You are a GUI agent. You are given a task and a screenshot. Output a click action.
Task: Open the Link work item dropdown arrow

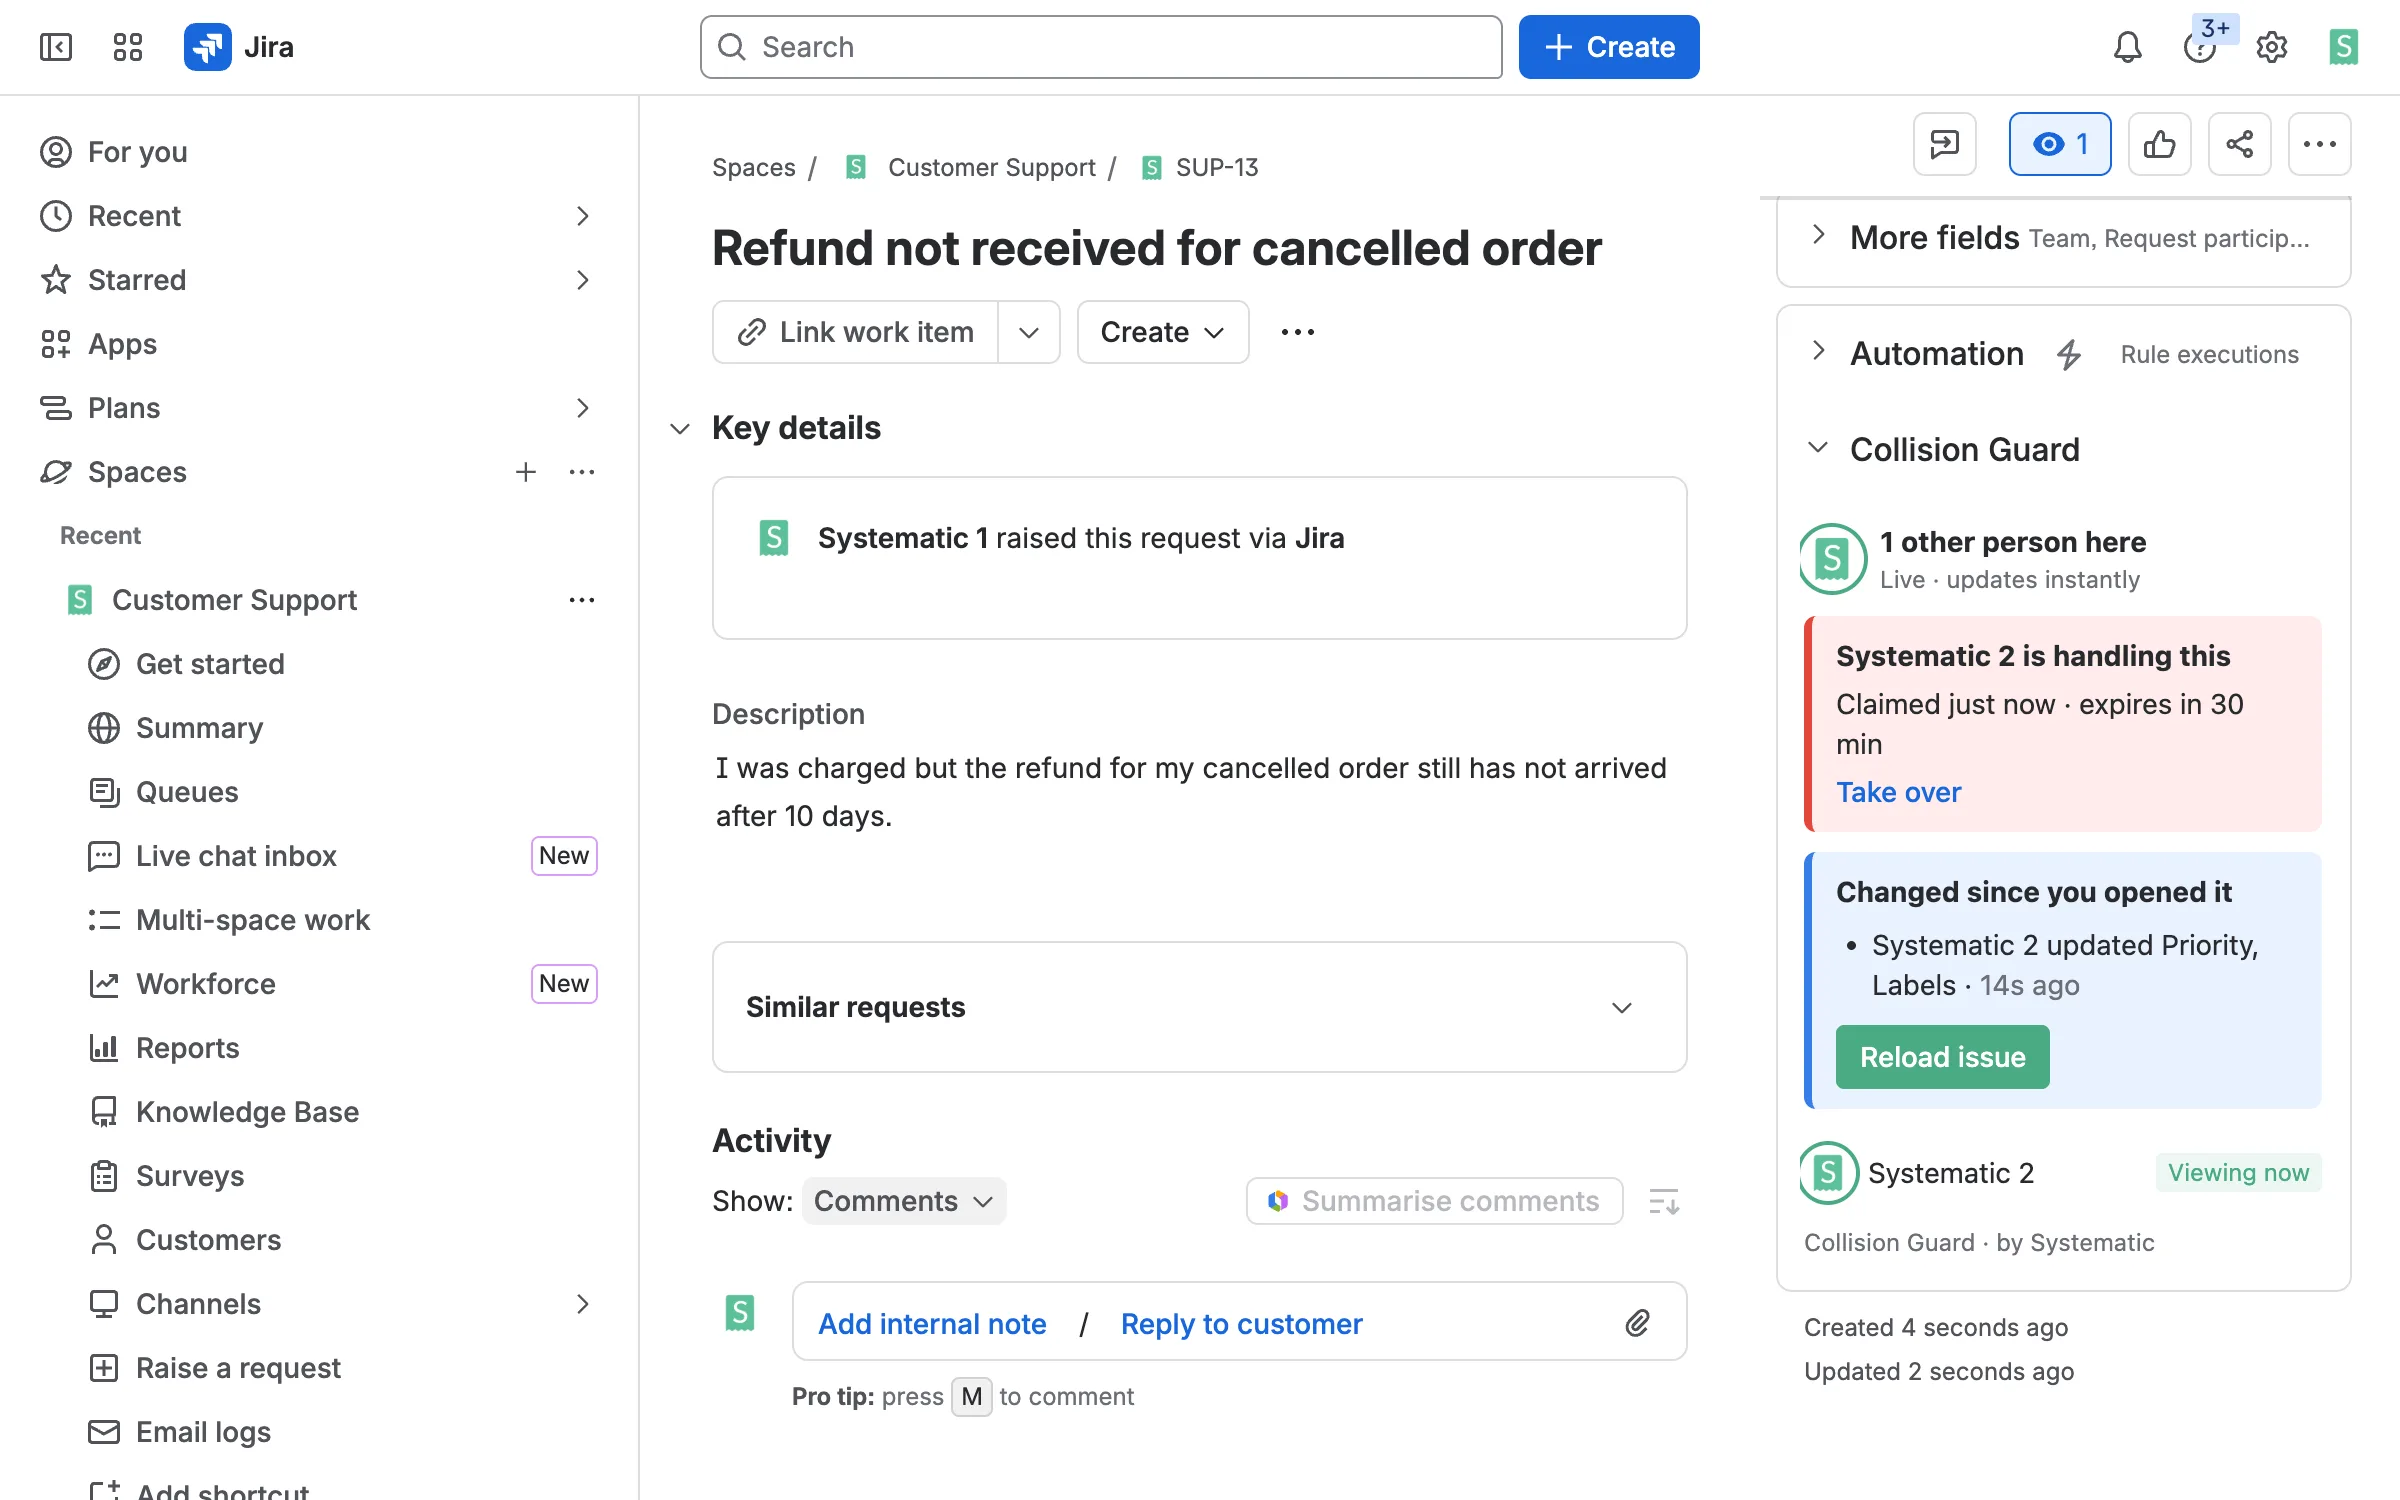pos(1029,332)
